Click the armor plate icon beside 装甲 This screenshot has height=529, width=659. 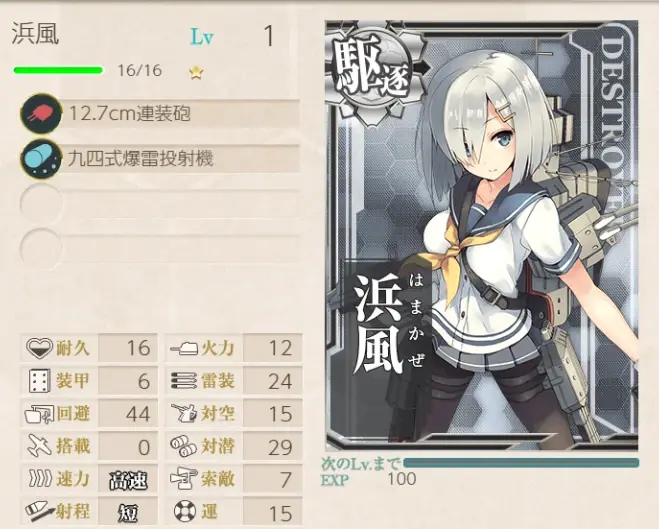pos(40,381)
